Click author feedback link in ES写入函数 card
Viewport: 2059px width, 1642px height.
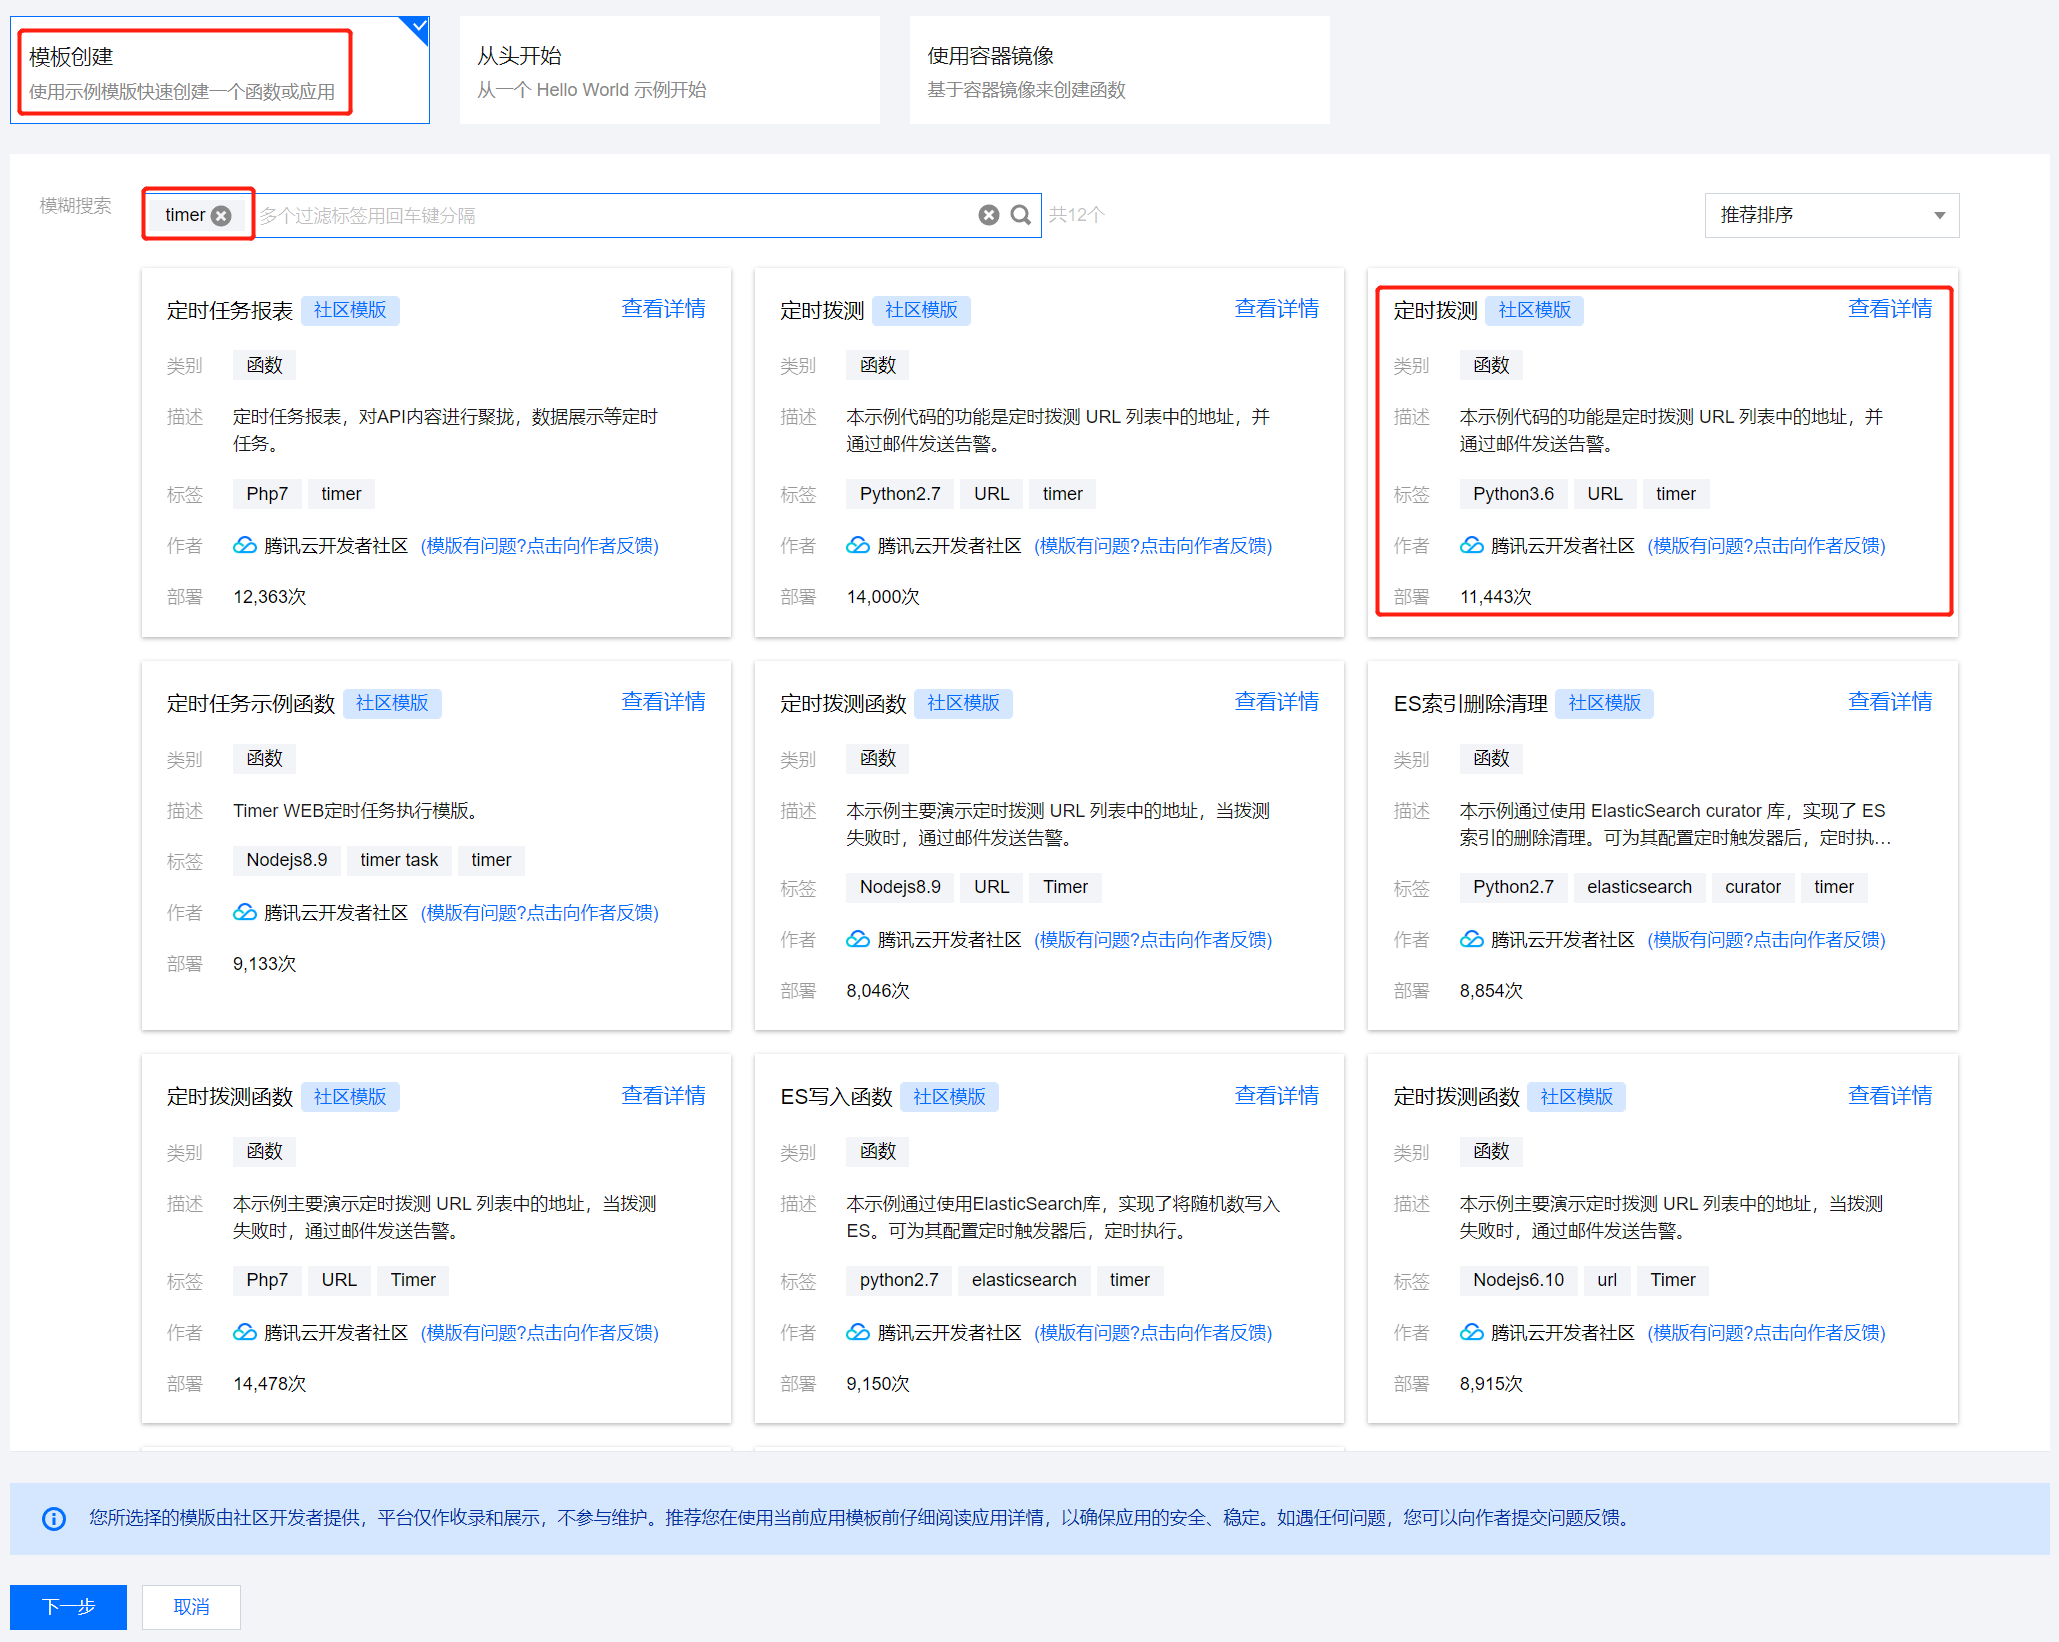(1153, 1333)
